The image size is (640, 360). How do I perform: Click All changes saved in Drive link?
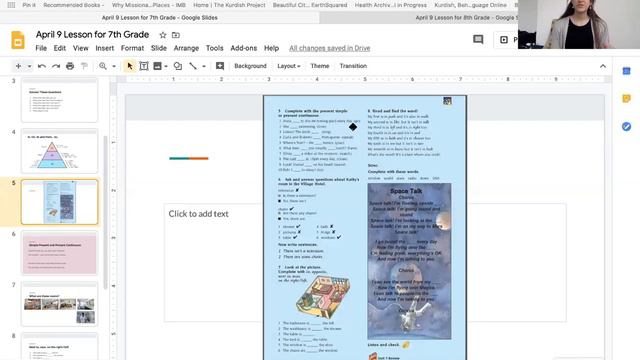point(329,48)
